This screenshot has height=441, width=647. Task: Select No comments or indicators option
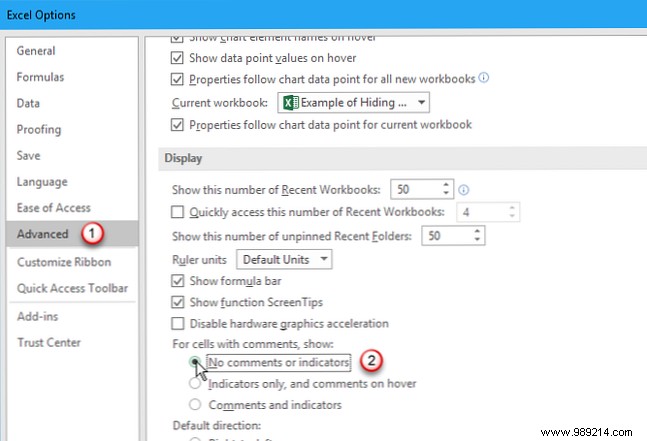click(195, 362)
